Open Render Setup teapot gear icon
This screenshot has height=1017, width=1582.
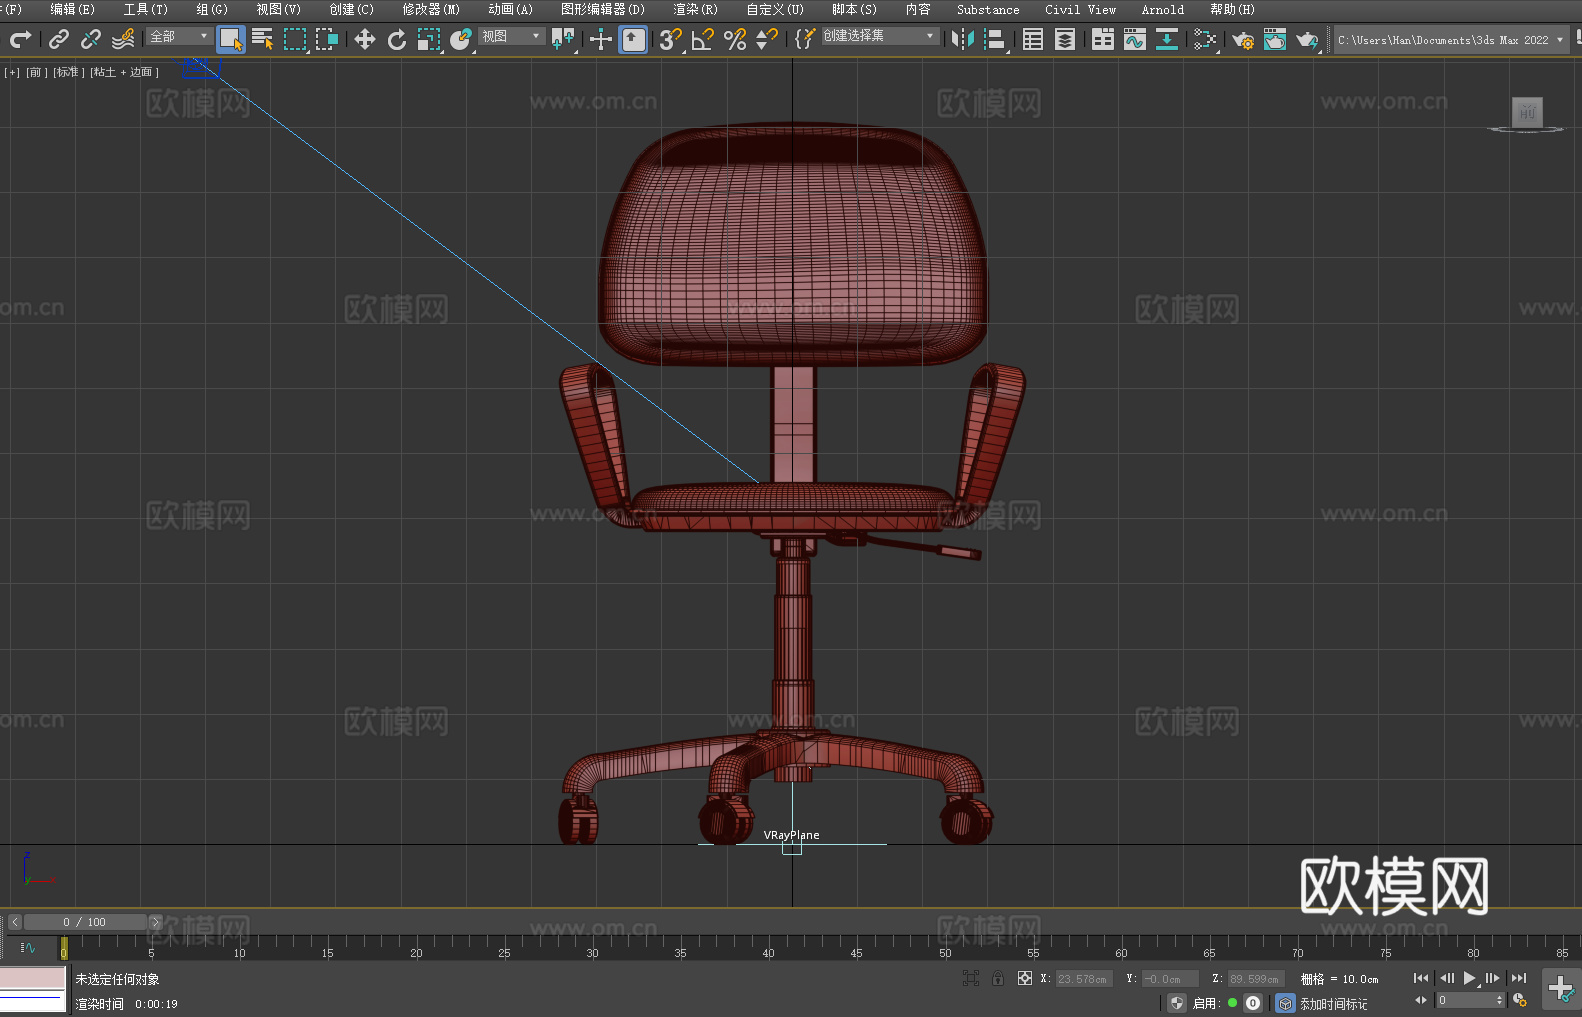tap(1243, 39)
